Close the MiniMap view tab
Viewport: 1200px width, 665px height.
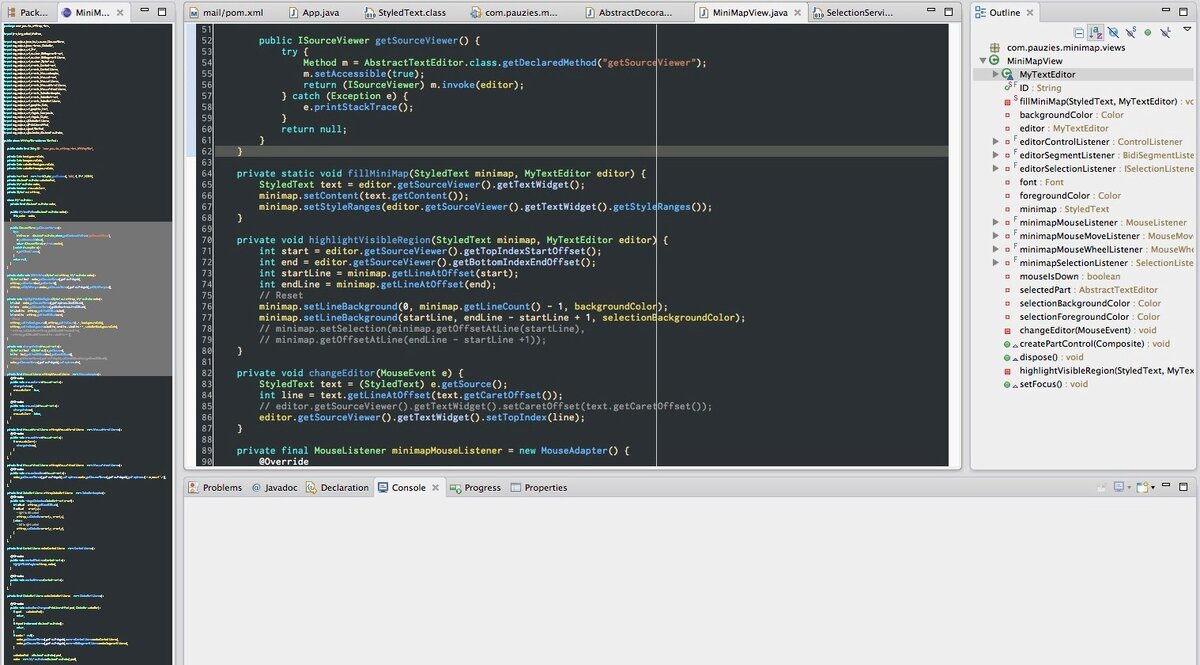[x=120, y=13]
